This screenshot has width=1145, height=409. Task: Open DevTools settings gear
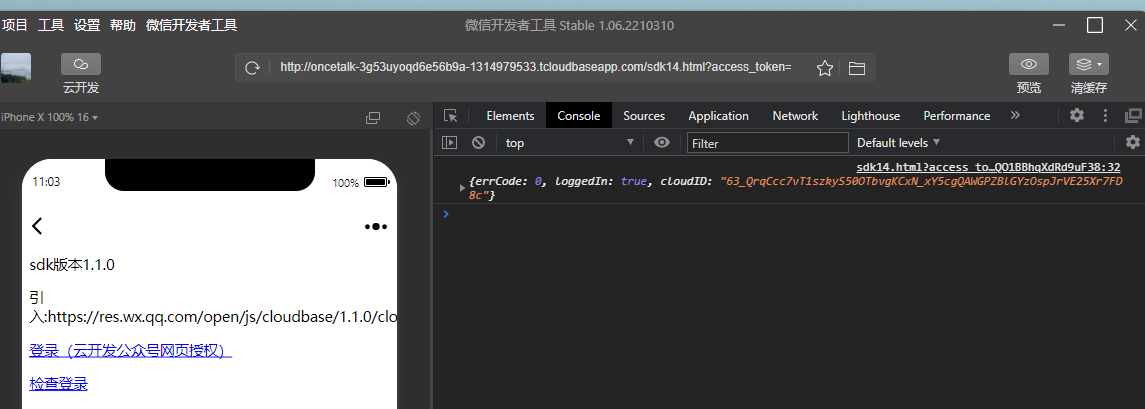click(1076, 115)
